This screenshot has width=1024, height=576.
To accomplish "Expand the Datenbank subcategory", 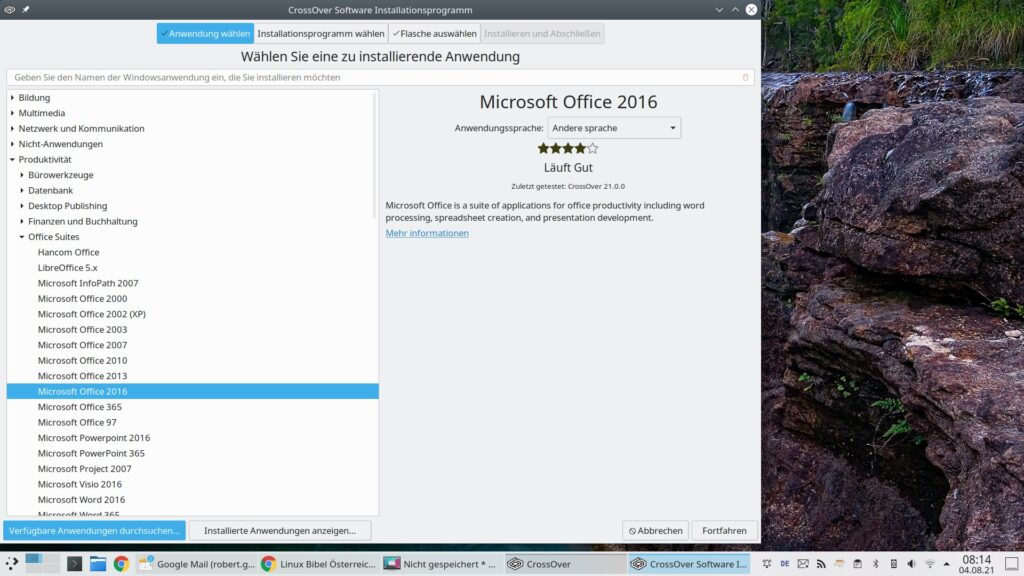I will (22, 190).
